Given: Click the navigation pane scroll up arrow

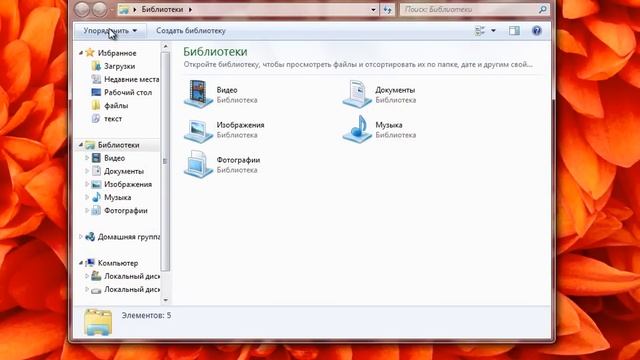Looking at the screenshot, I should click(165, 47).
